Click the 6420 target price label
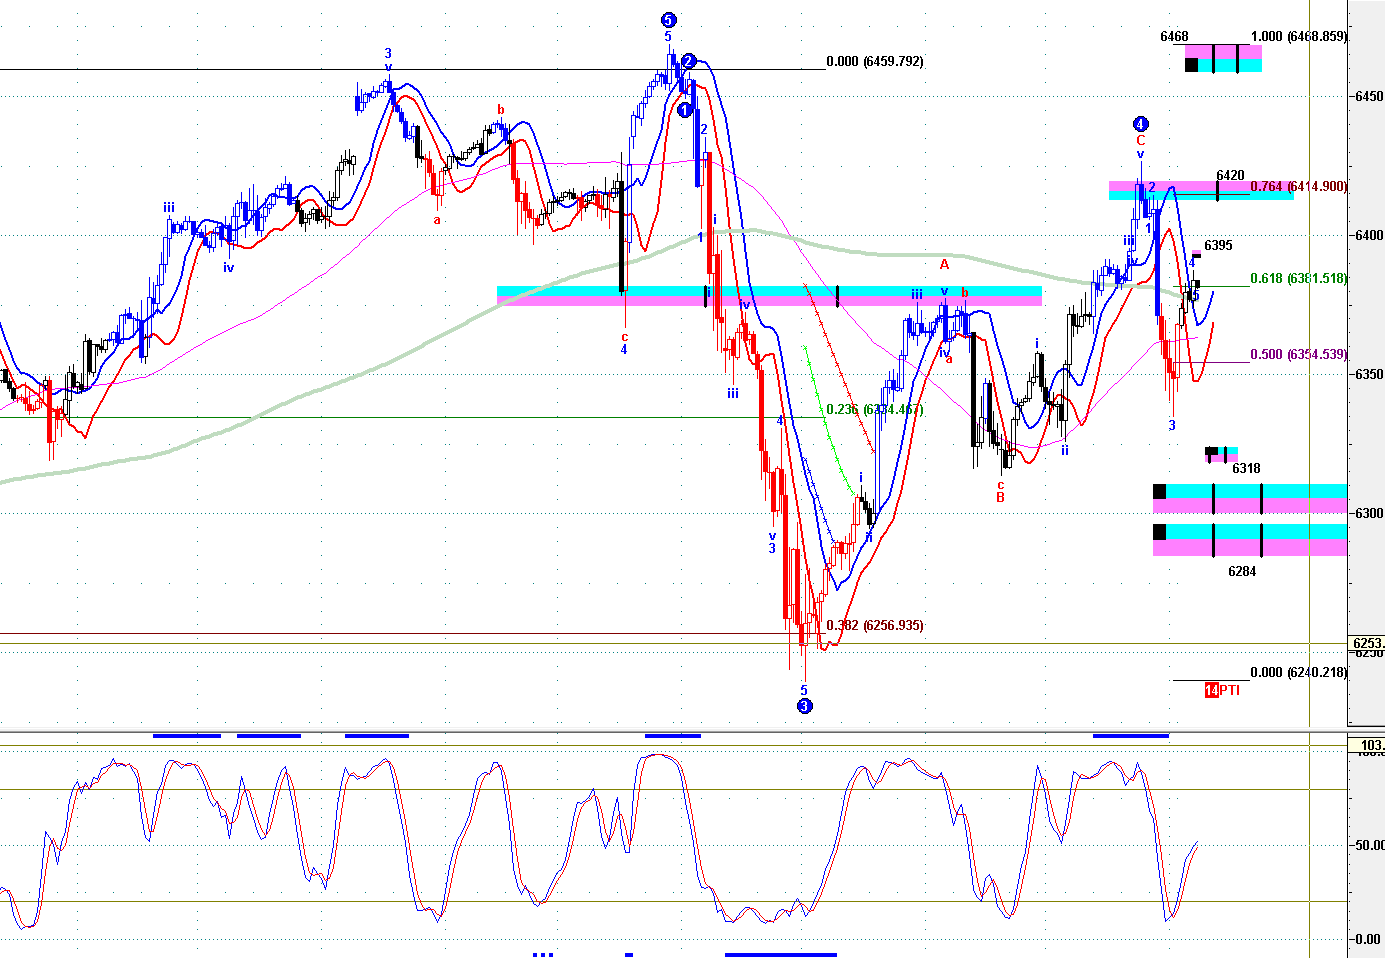The width and height of the screenshot is (1385, 958). (x=1230, y=176)
